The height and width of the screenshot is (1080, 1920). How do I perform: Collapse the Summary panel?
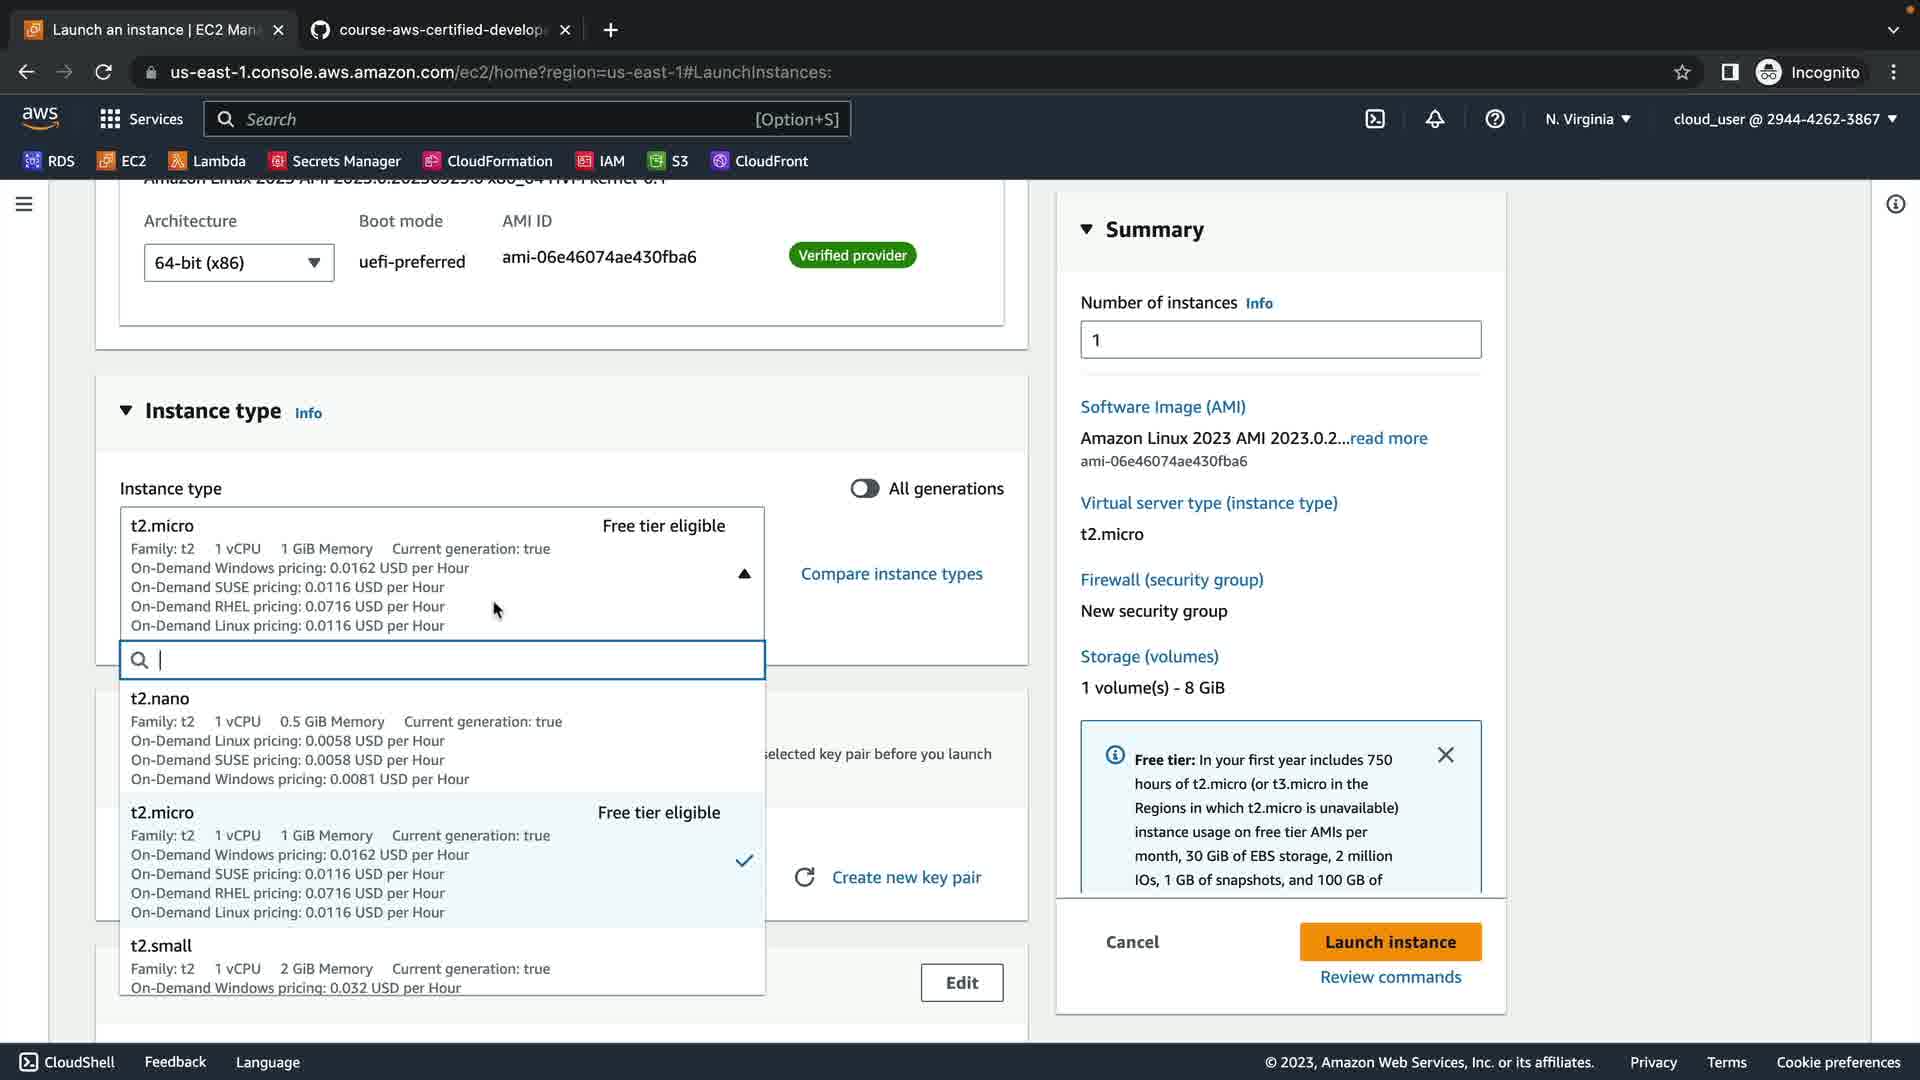tap(1087, 230)
